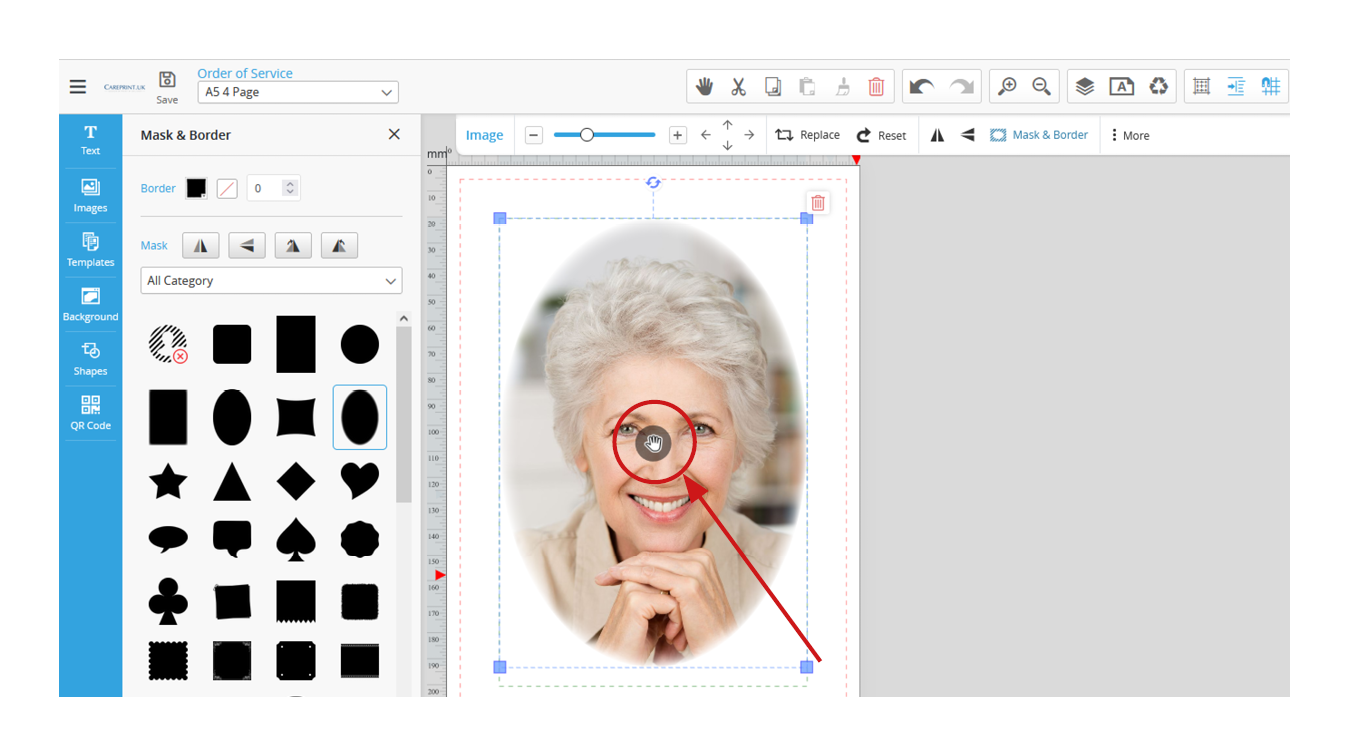Open the A5 4 Page dropdown

click(x=298, y=92)
